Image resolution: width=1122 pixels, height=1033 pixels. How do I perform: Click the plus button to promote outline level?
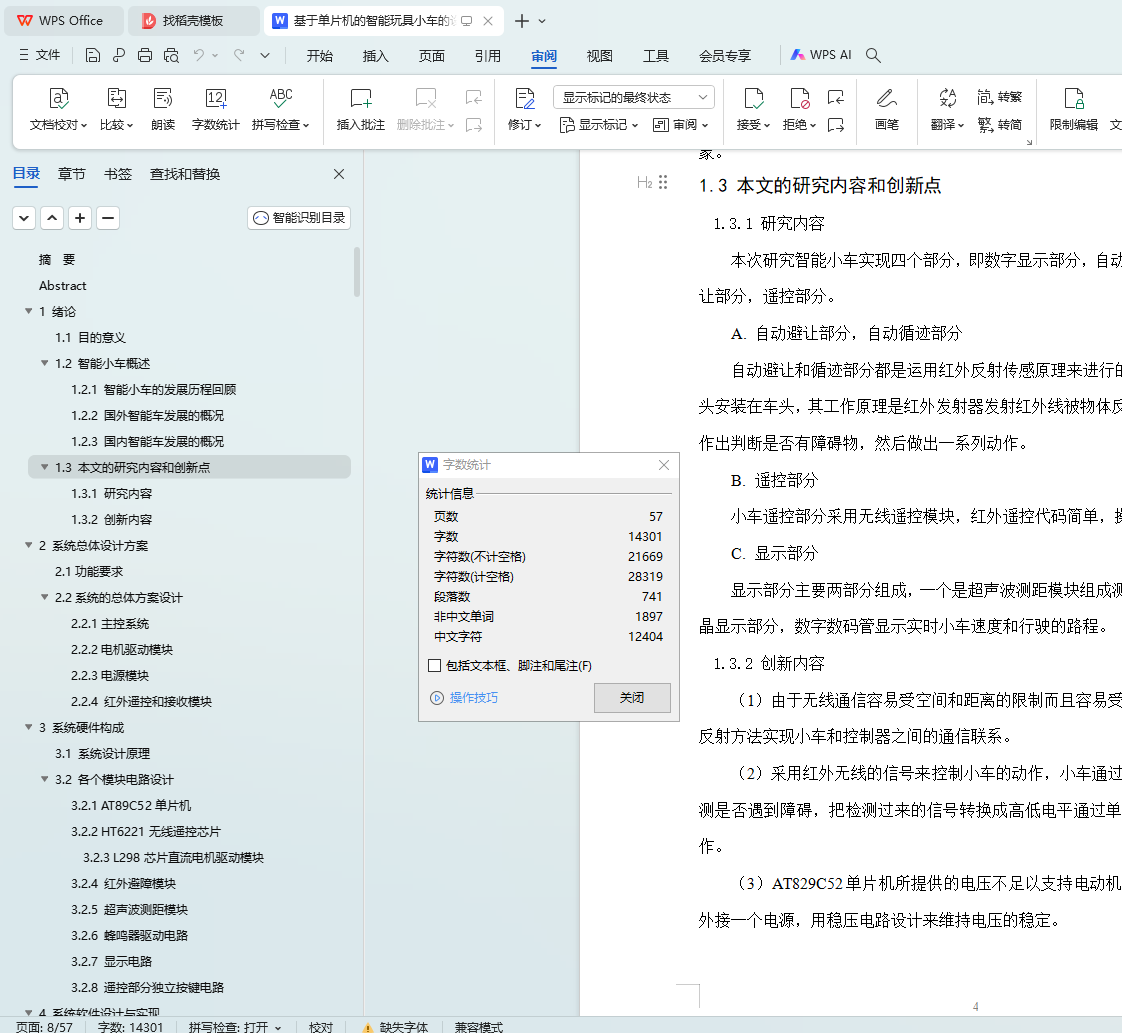(80, 218)
